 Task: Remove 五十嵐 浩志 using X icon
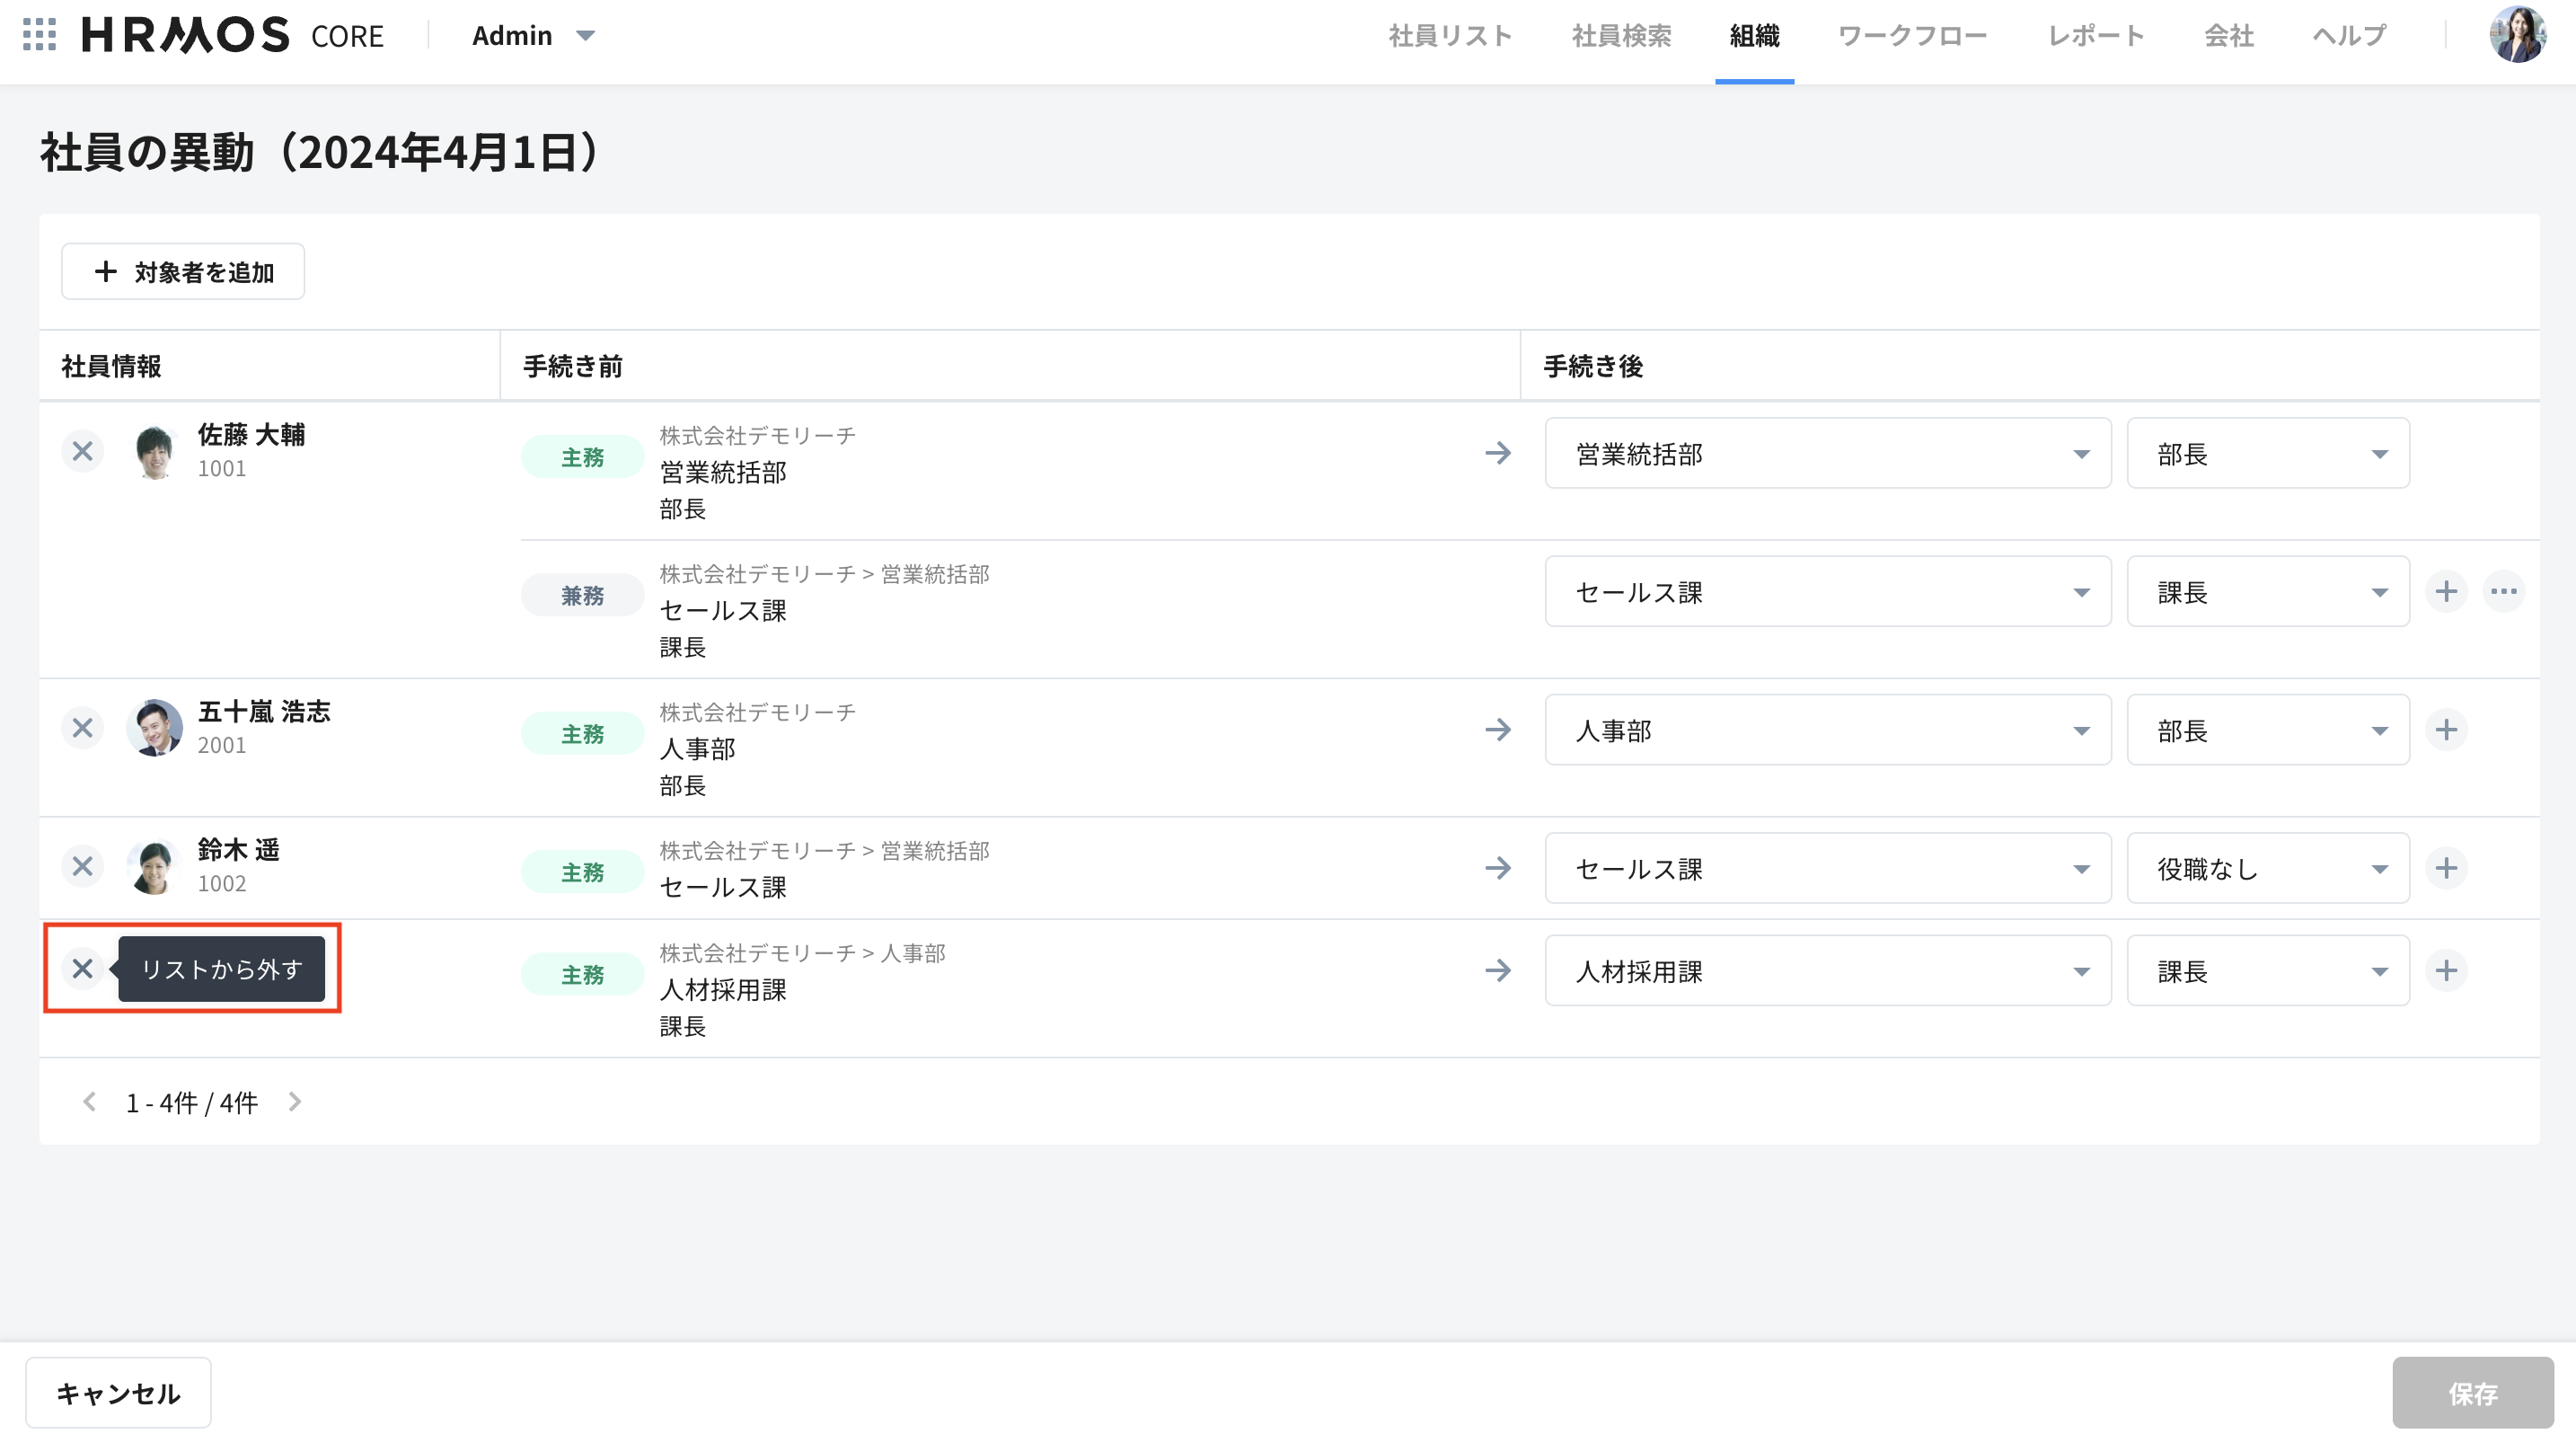pyautogui.click(x=83, y=728)
